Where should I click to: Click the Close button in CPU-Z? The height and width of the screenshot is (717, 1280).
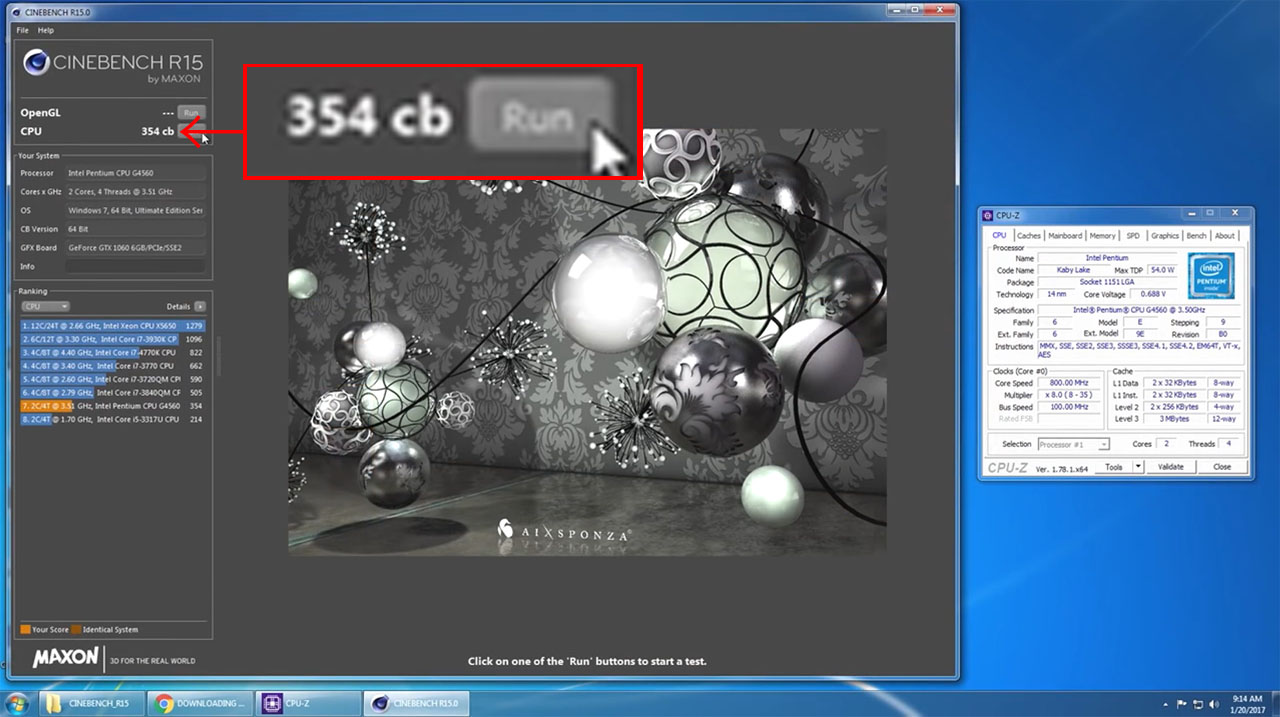pos(1222,467)
